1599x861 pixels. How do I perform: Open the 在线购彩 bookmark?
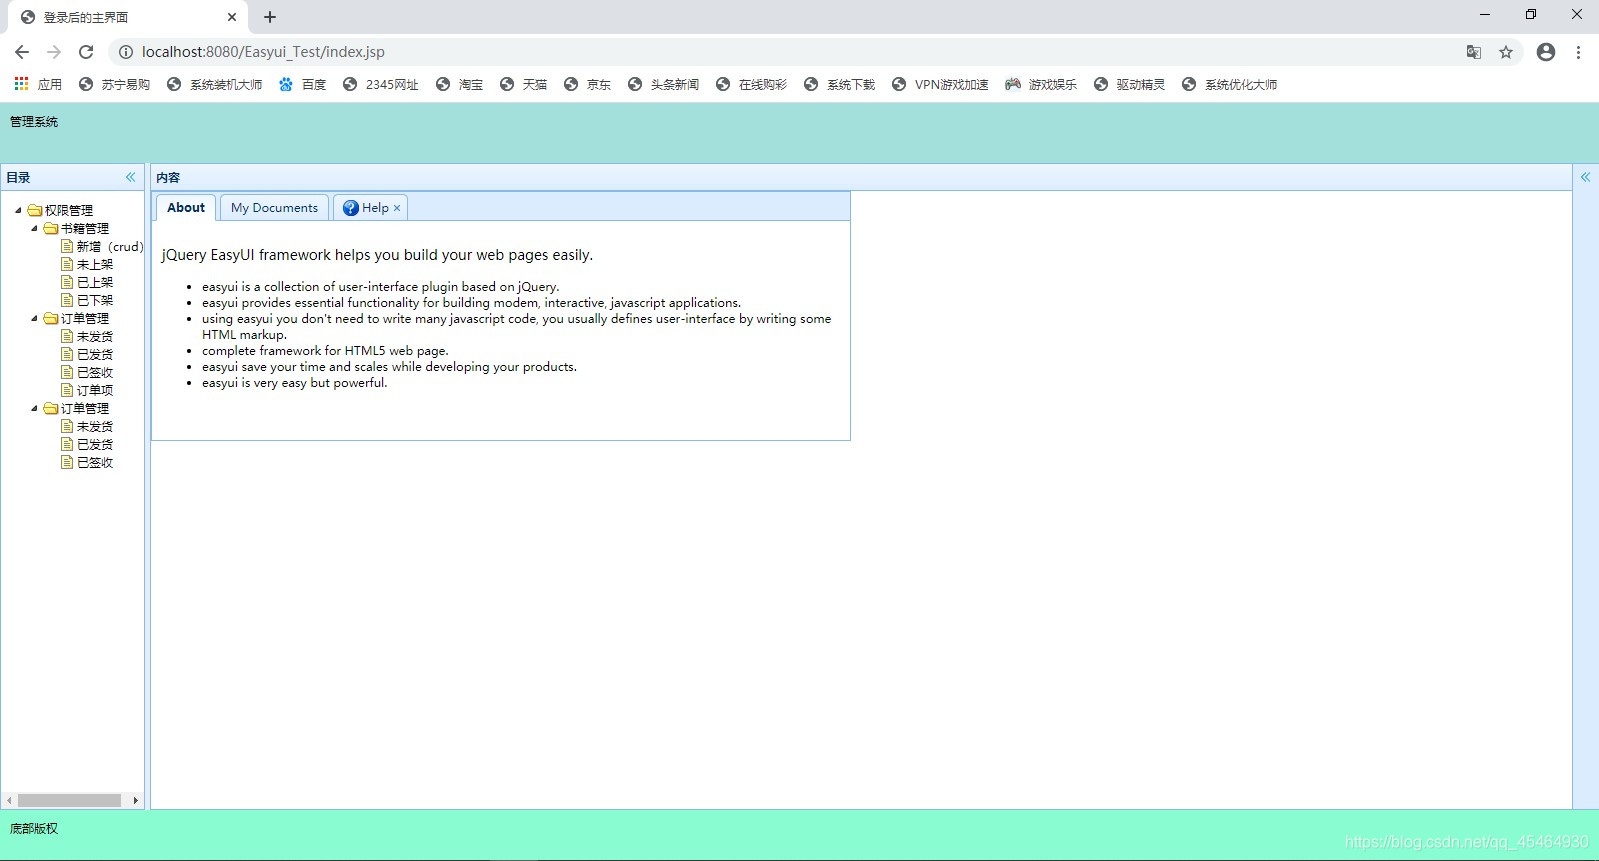[751, 84]
